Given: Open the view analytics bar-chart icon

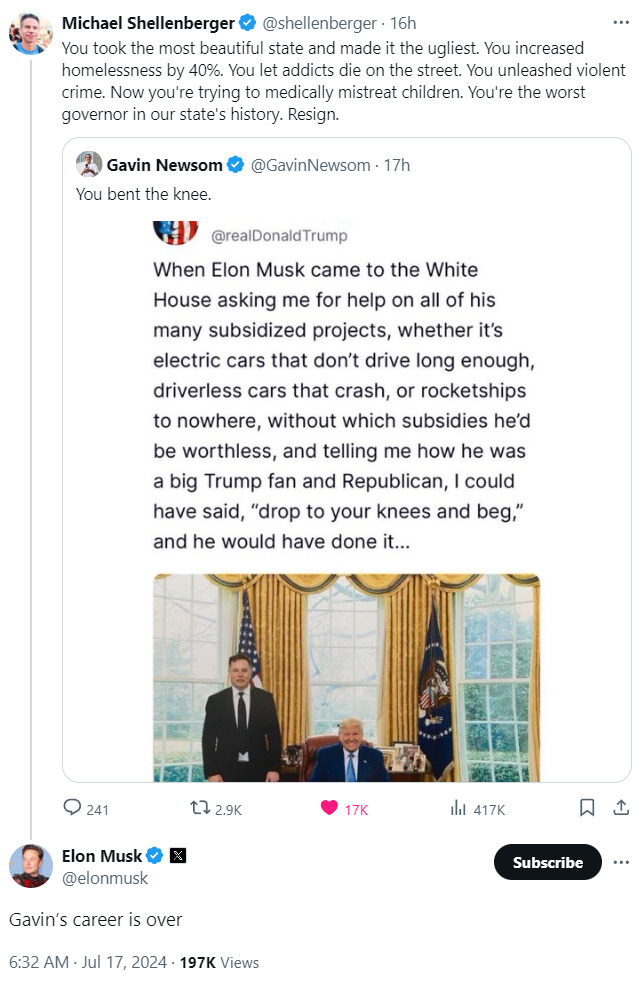Looking at the screenshot, I should pyautogui.click(x=459, y=809).
